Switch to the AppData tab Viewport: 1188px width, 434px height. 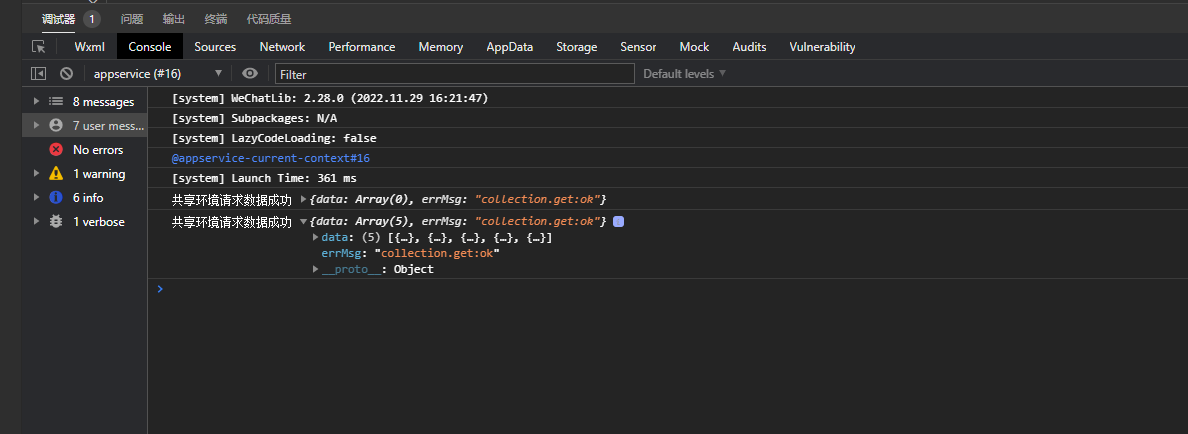coord(510,47)
